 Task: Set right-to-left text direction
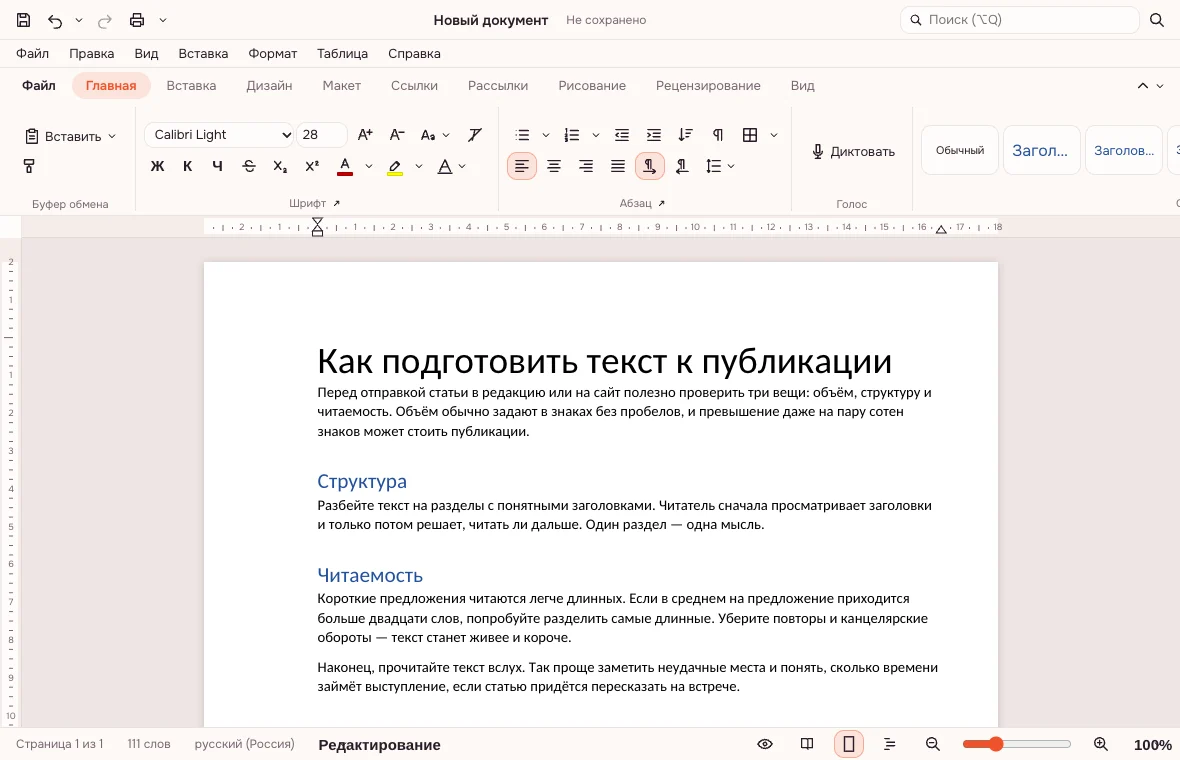tap(682, 166)
